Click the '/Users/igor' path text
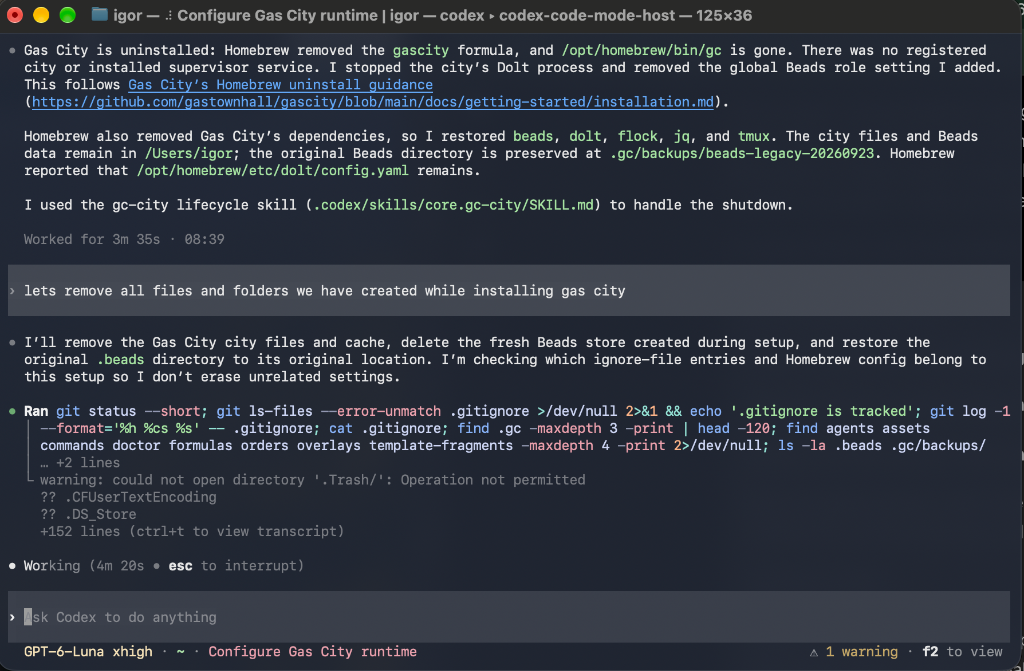 tap(188, 153)
